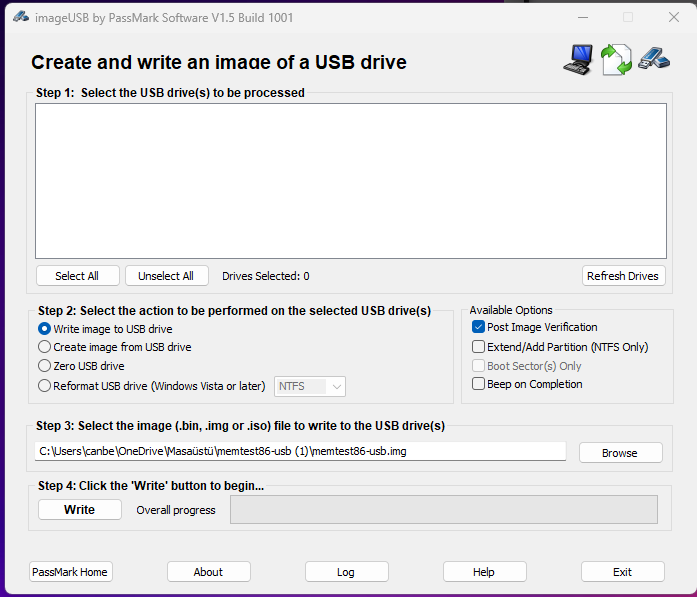Enable Extend/Add Partition (NTFS Only)
This screenshot has height=597, width=697.
(x=478, y=347)
